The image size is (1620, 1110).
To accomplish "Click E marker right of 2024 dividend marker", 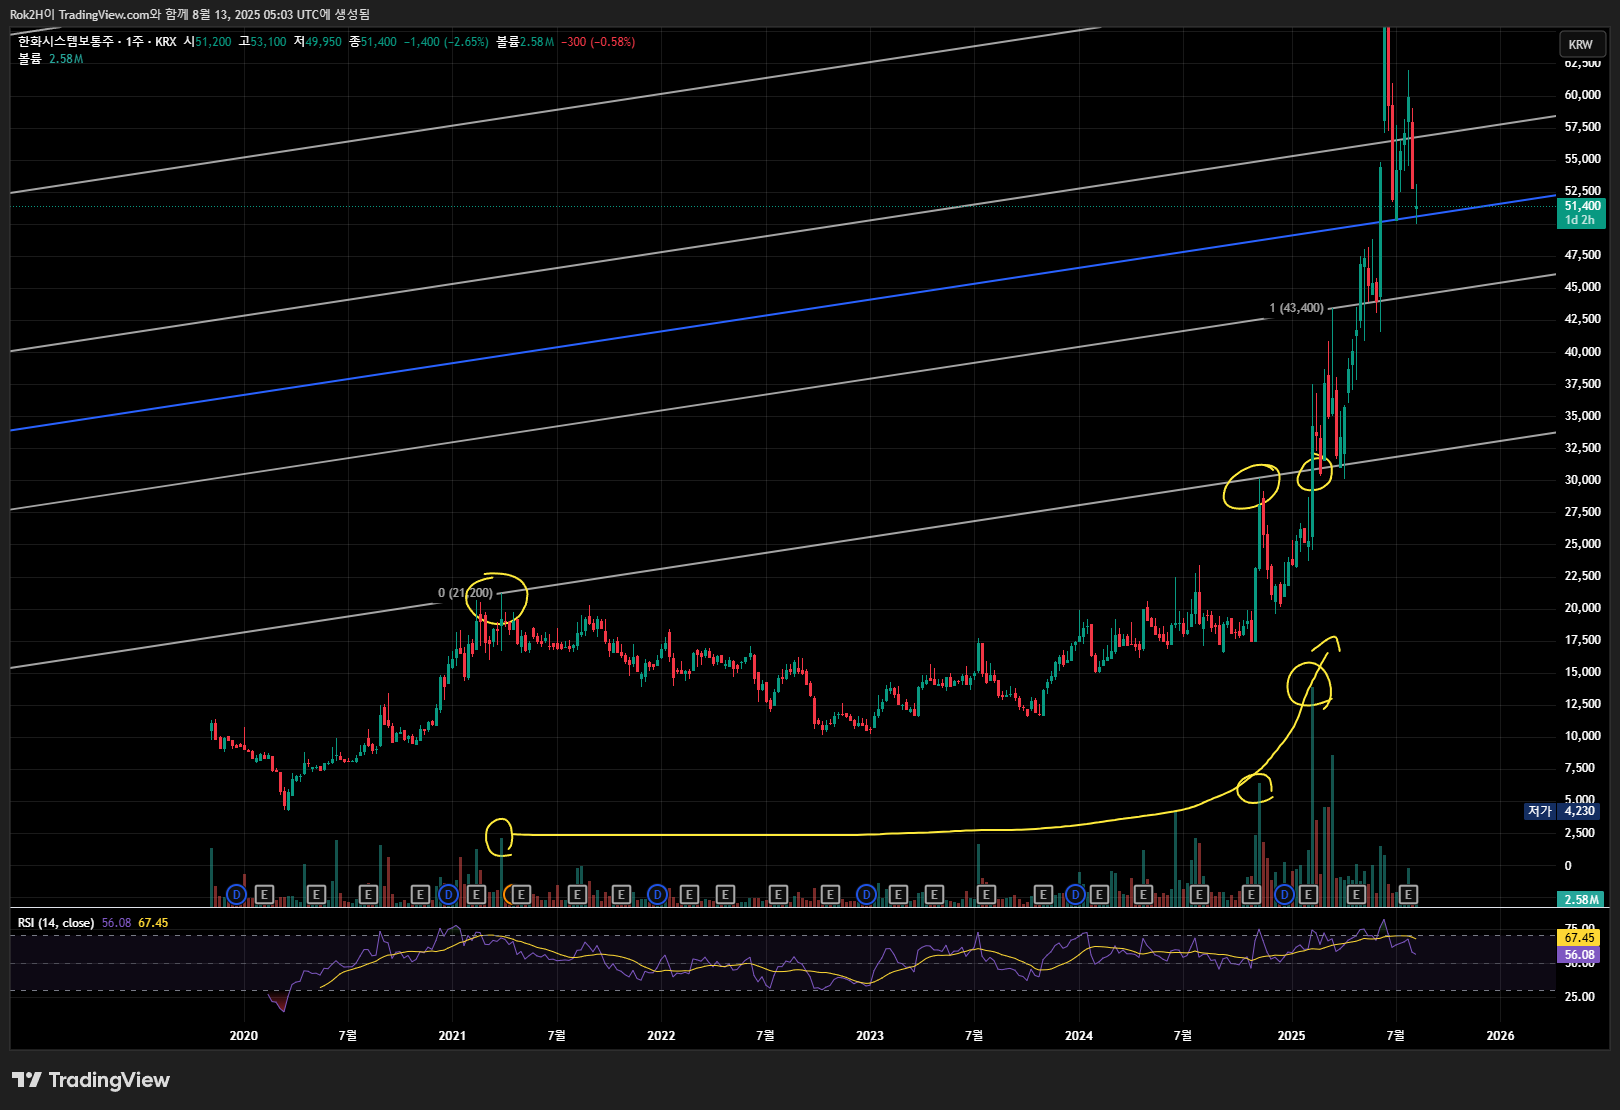I will [x=1099, y=894].
